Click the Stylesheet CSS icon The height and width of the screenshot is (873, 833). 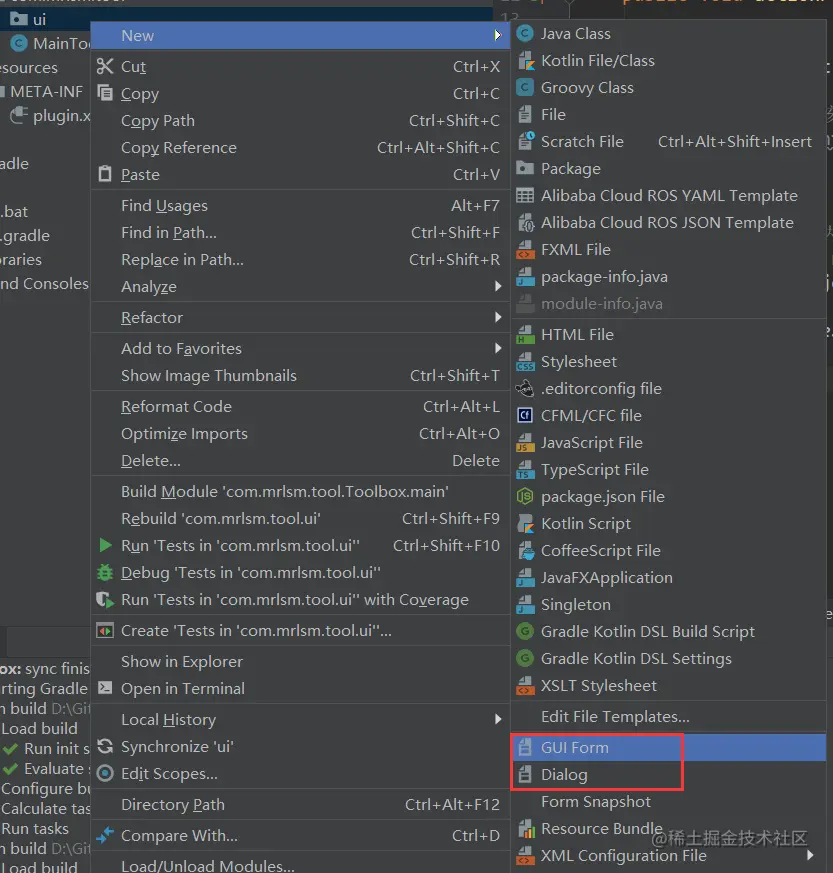[525, 362]
